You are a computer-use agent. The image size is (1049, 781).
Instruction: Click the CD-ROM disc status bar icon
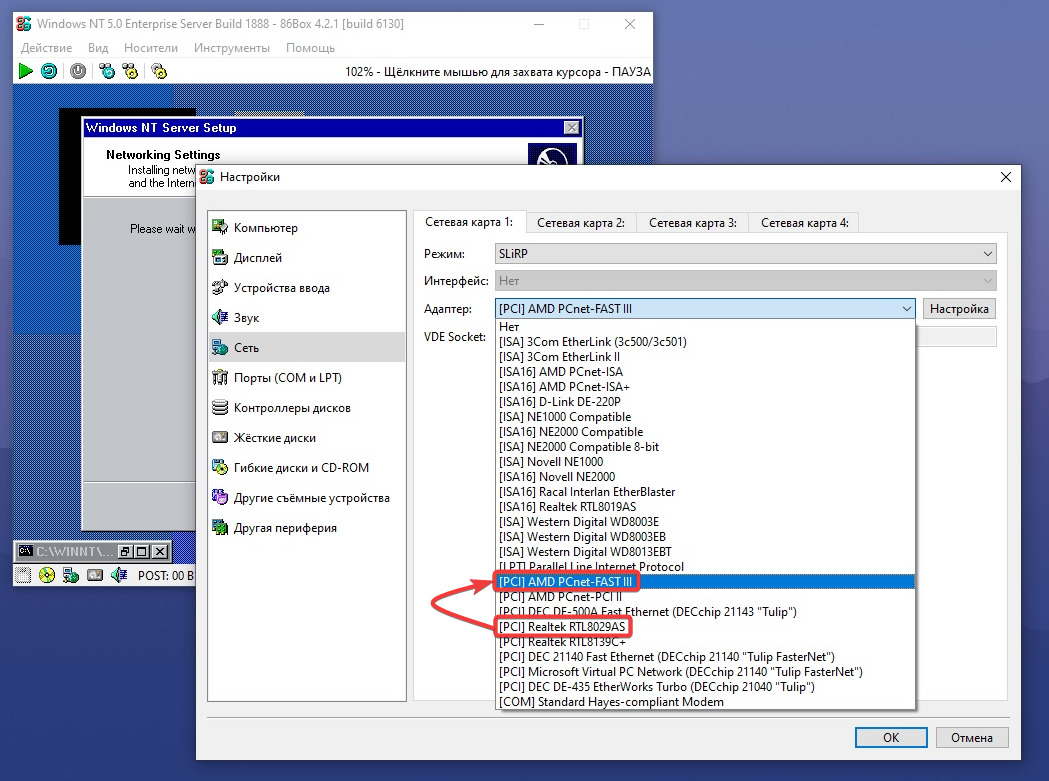click(47, 575)
